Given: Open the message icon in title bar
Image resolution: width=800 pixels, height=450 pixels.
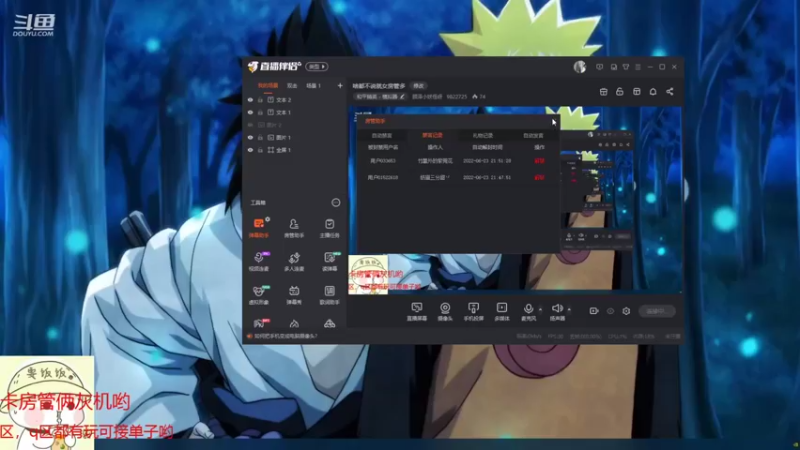Looking at the screenshot, I should click(x=599, y=67).
